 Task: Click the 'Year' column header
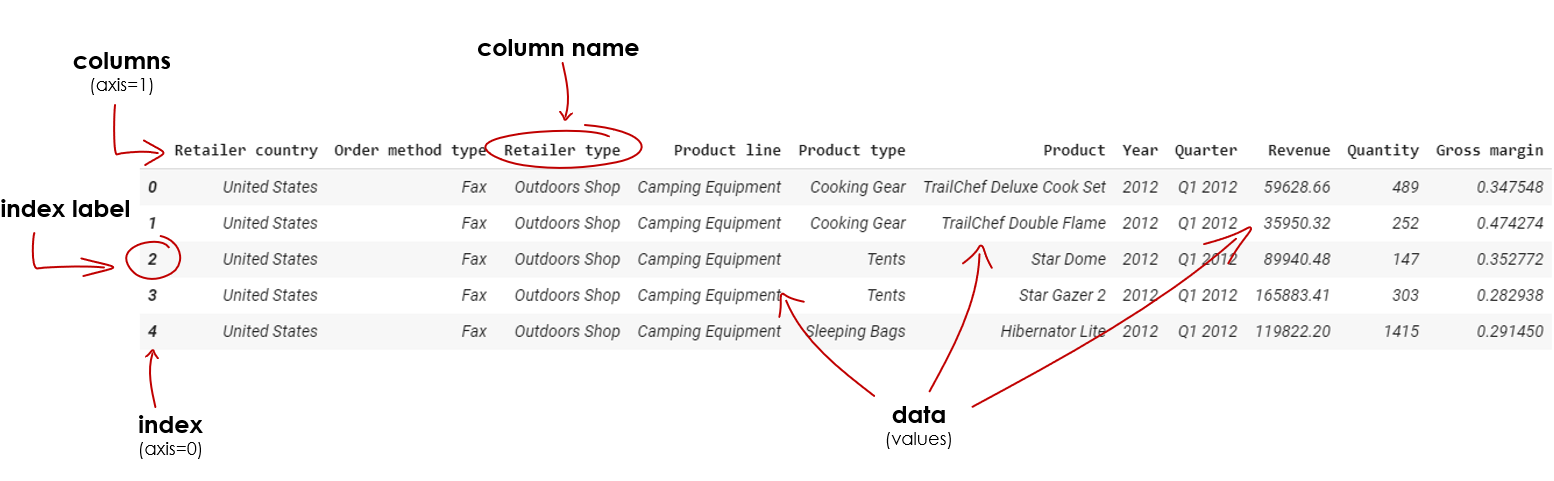click(1140, 151)
